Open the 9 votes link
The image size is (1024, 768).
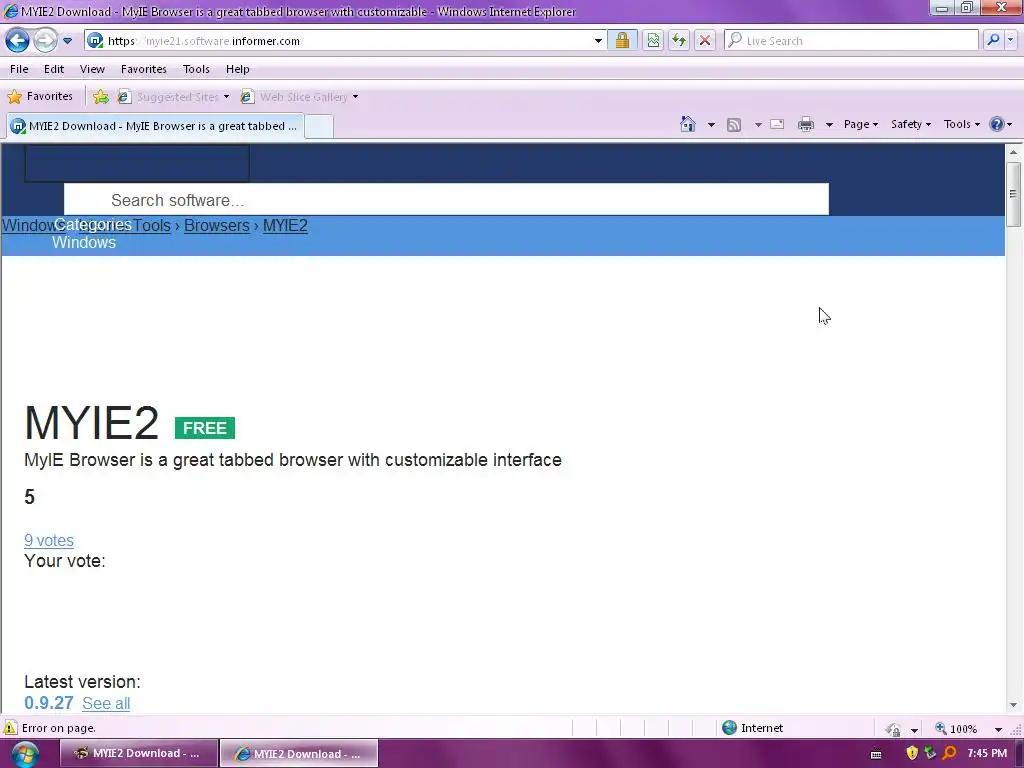pos(49,540)
